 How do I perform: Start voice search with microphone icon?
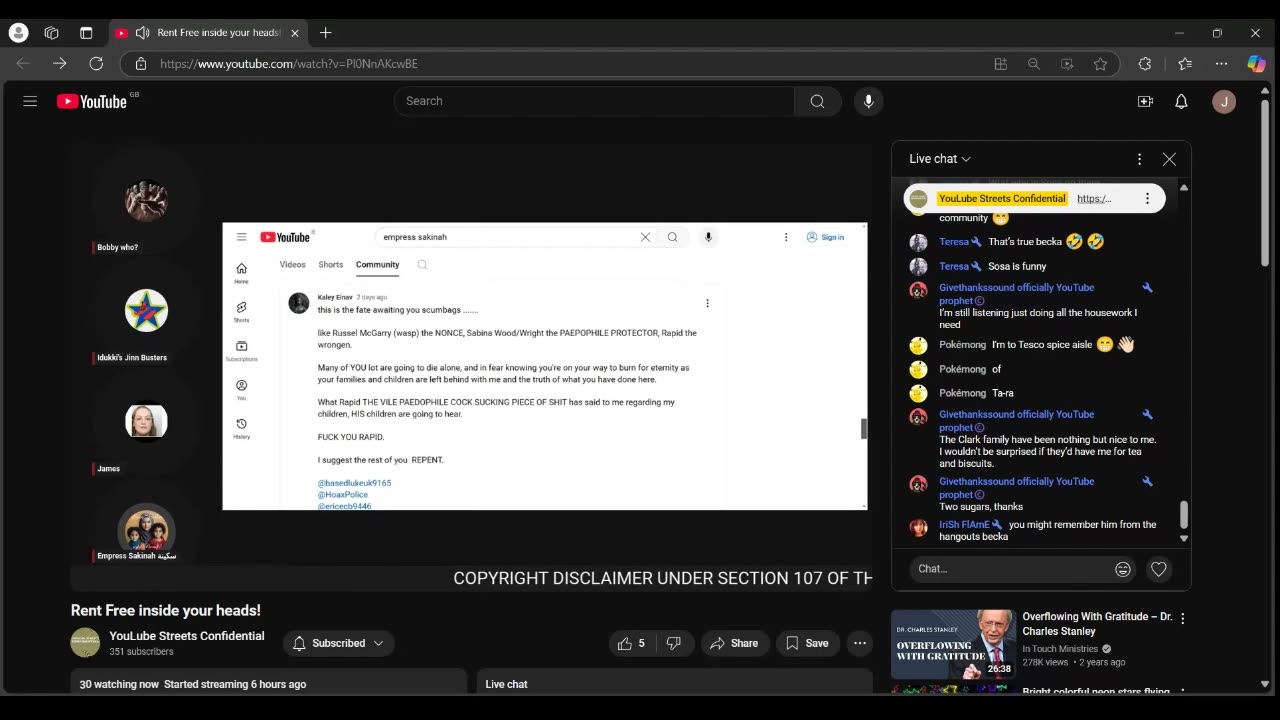pos(868,101)
